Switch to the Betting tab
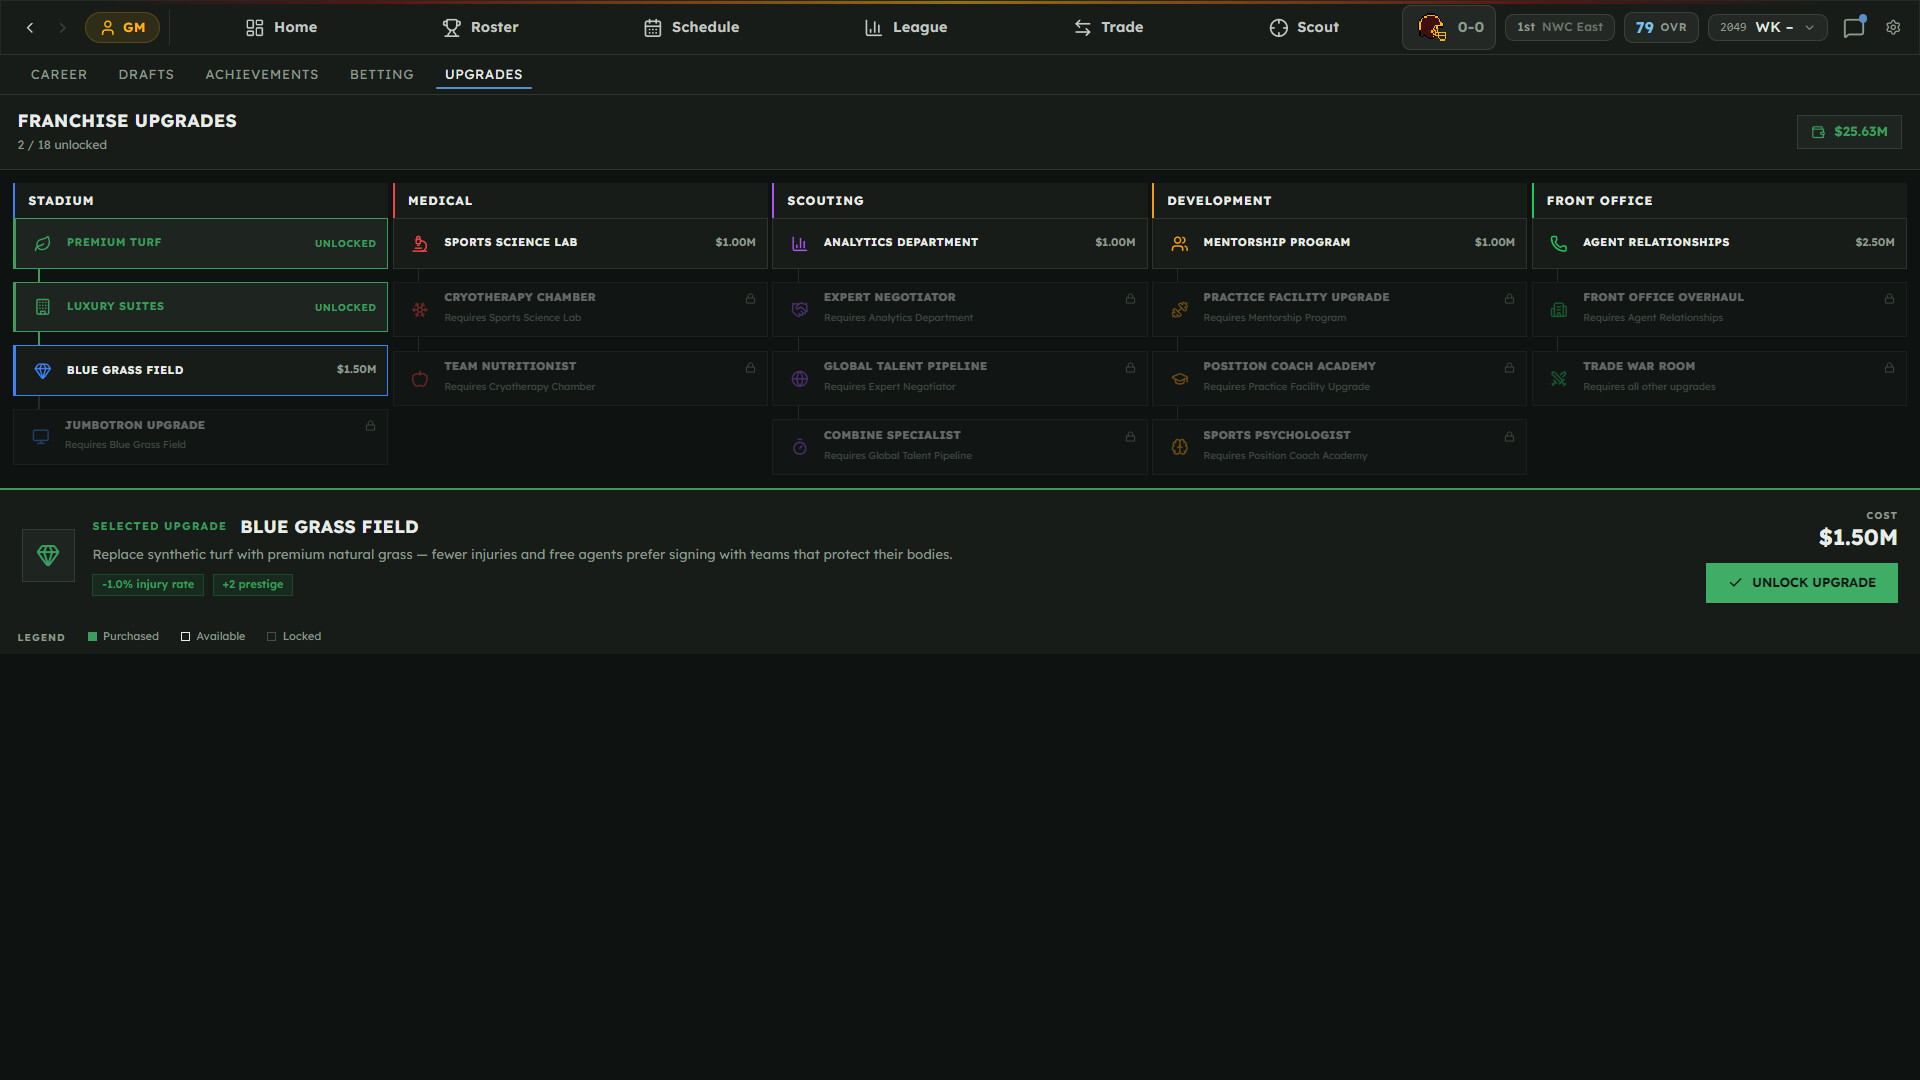Image resolution: width=1920 pixels, height=1080 pixels. [x=382, y=75]
